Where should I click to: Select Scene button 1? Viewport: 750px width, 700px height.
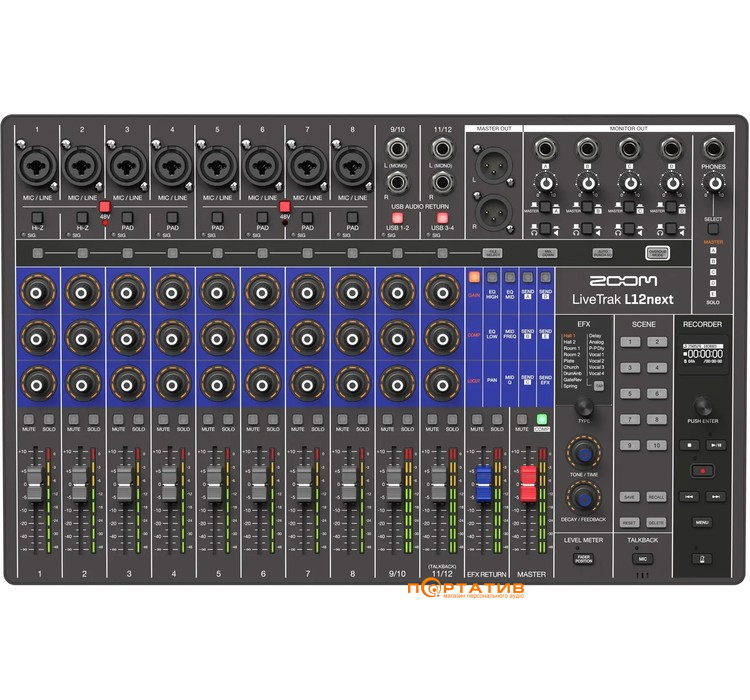pos(630,342)
